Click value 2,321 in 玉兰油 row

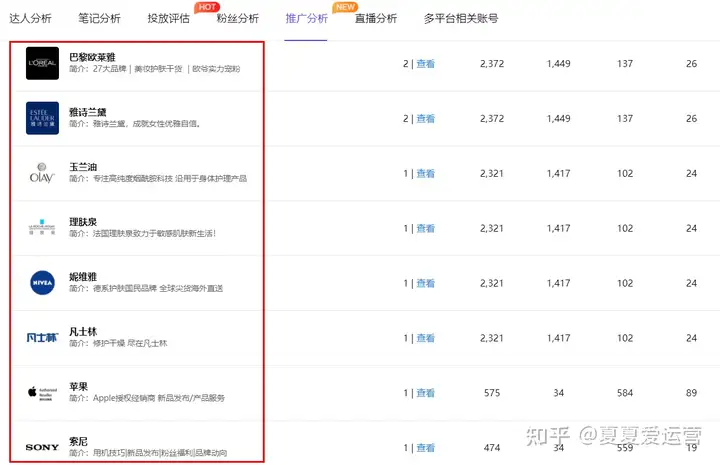click(492, 174)
